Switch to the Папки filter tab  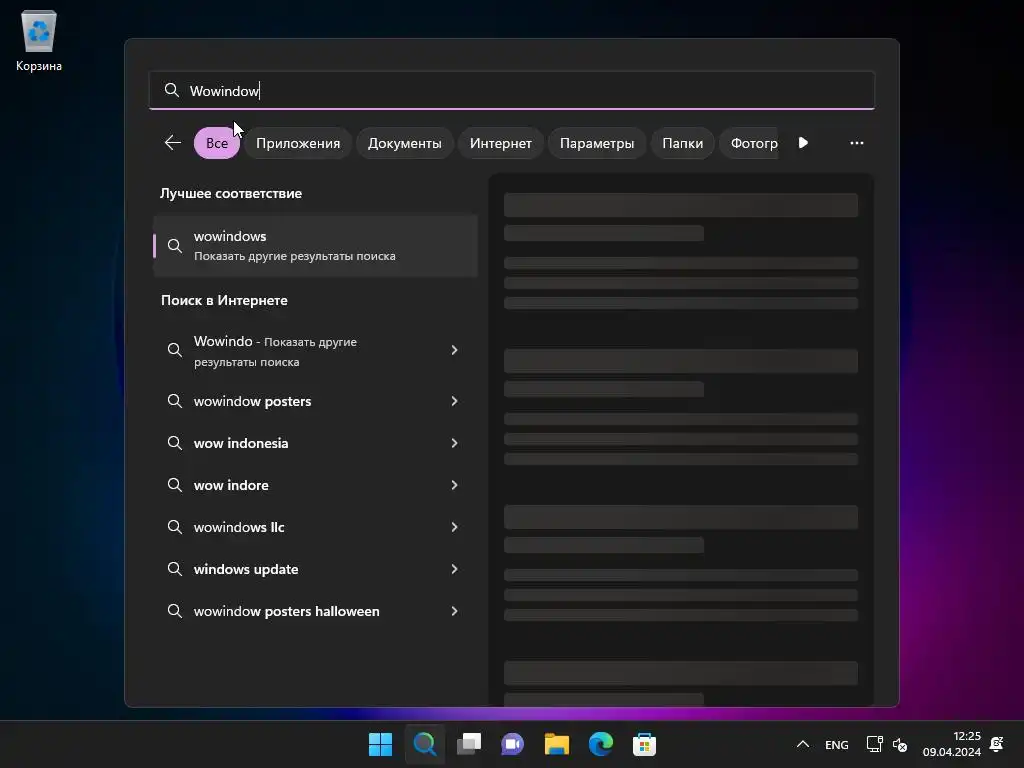(682, 143)
